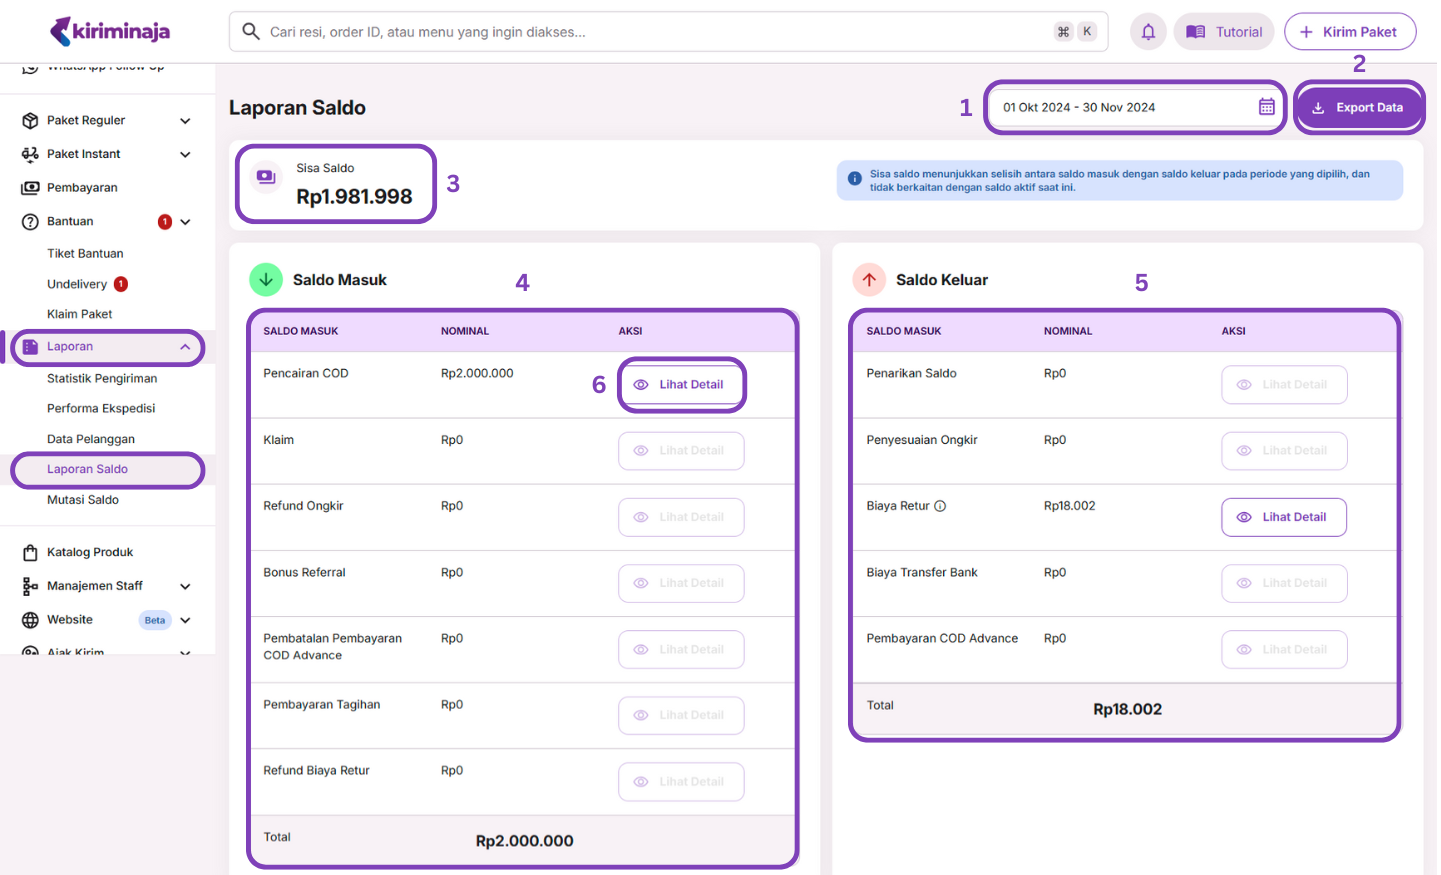This screenshot has height=875, width=1441.
Task: Click the red badge on Bantuan
Action: coord(165,222)
